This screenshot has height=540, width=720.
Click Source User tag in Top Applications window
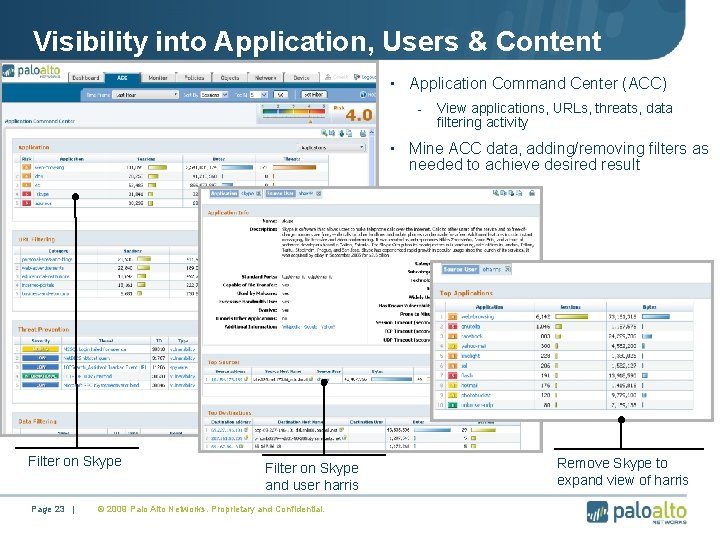[461, 270]
